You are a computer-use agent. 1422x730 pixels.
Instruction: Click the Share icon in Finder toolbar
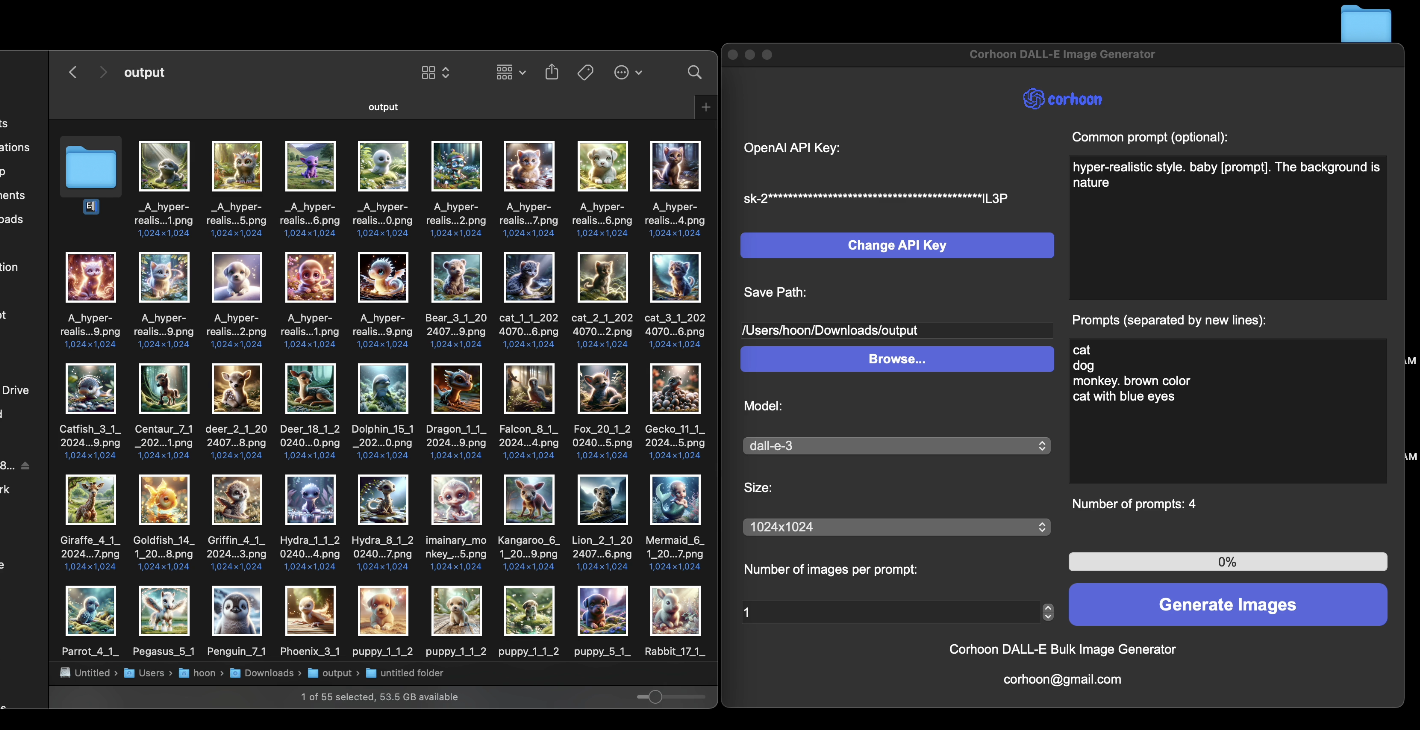(551, 72)
